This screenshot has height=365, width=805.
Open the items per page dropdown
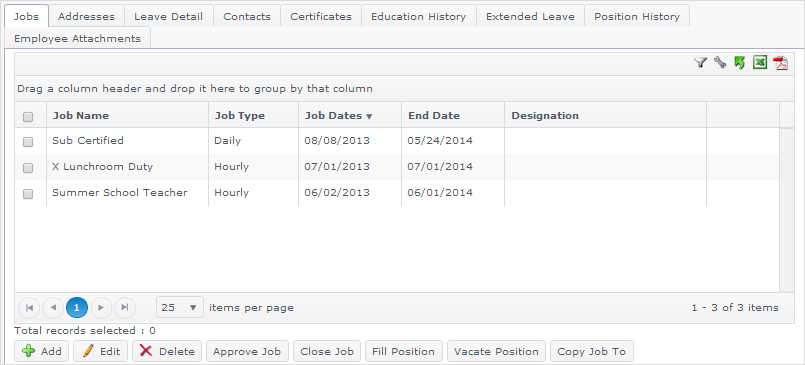pos(180,308)
